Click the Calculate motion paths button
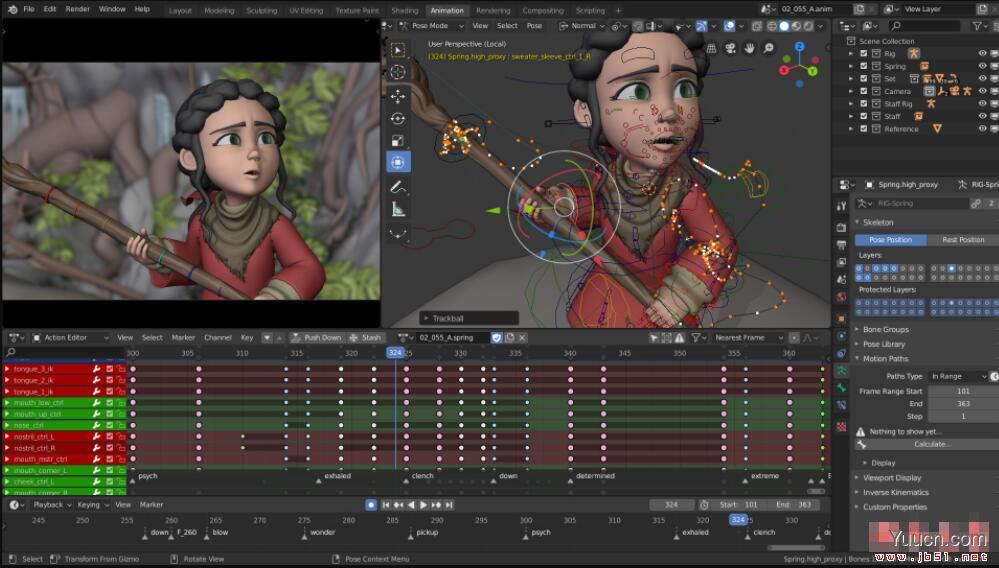This screenshot has width=999, height=568. point(932,444)
